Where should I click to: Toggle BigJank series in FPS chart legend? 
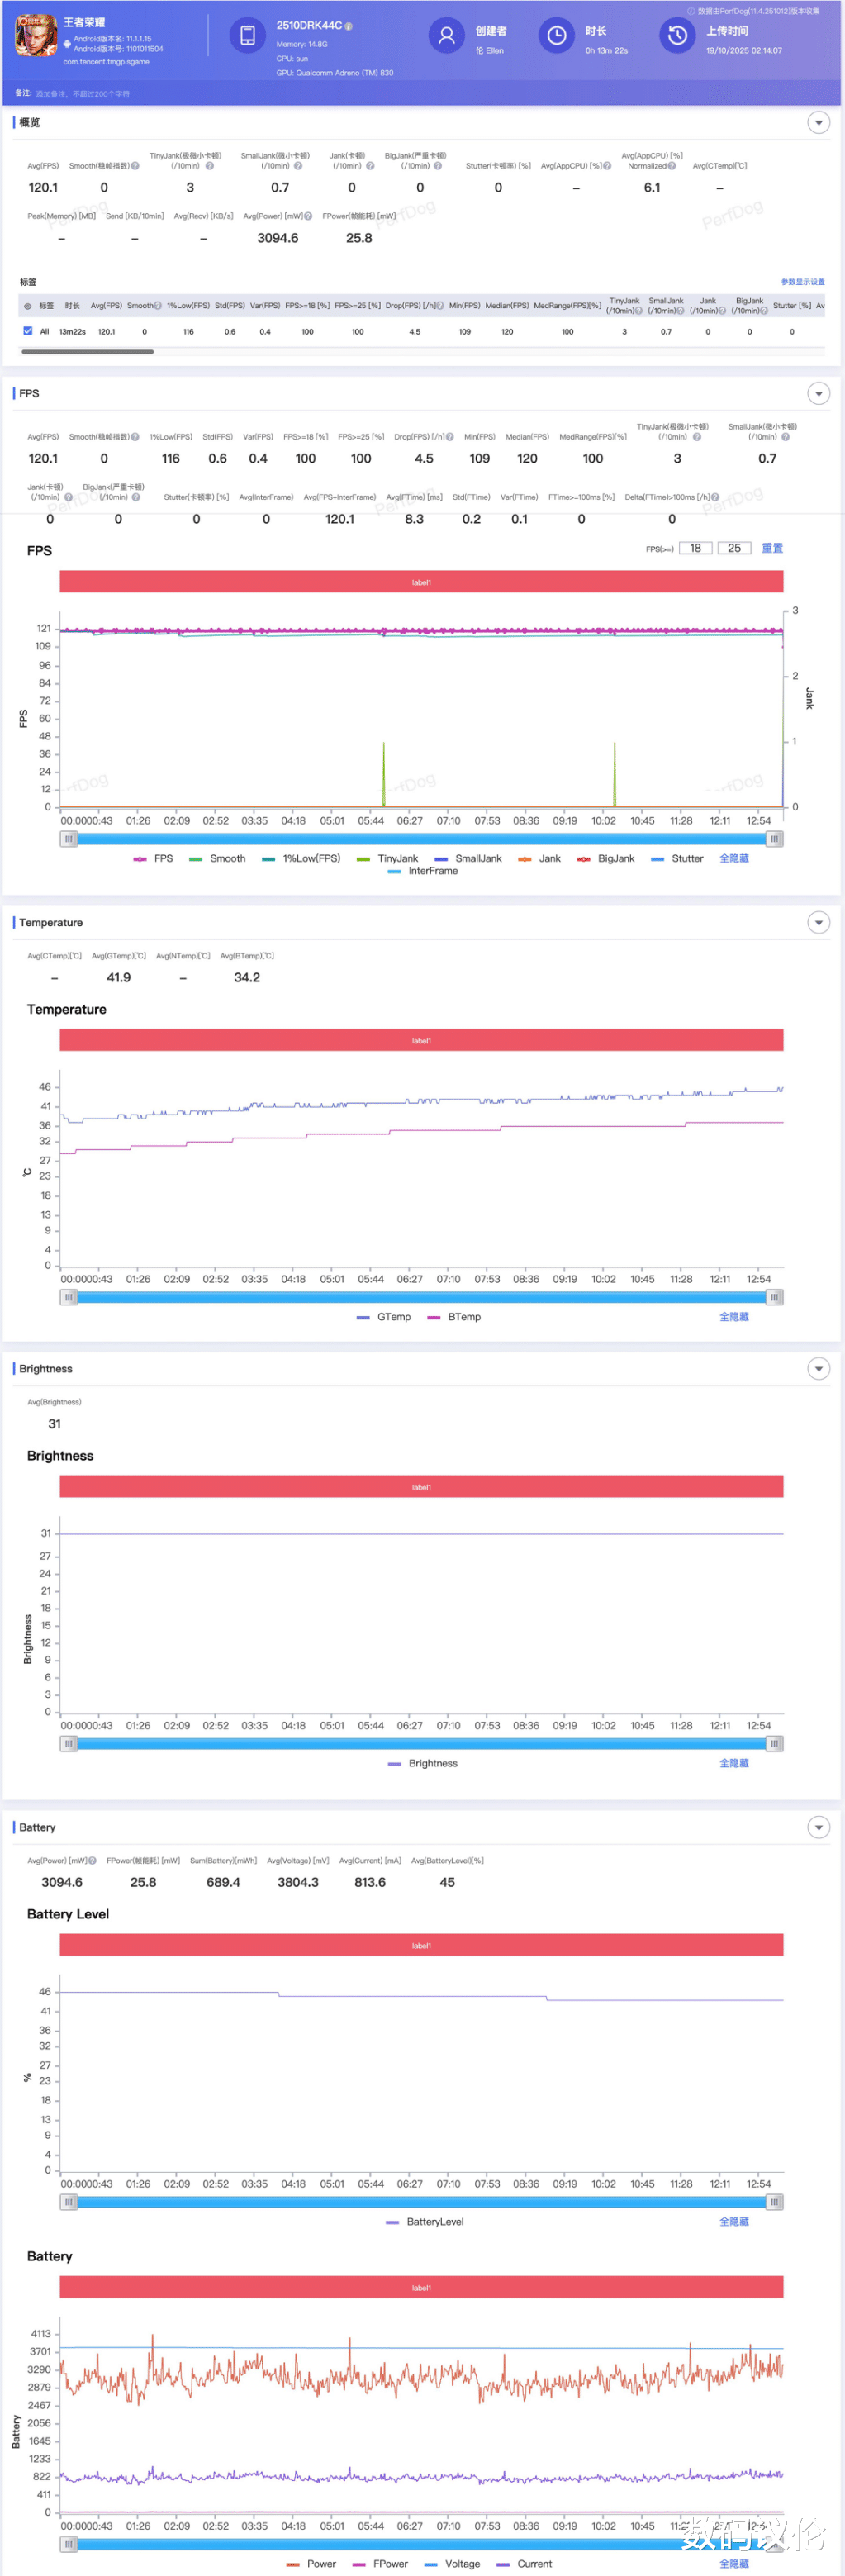click(x=606, y=859)
